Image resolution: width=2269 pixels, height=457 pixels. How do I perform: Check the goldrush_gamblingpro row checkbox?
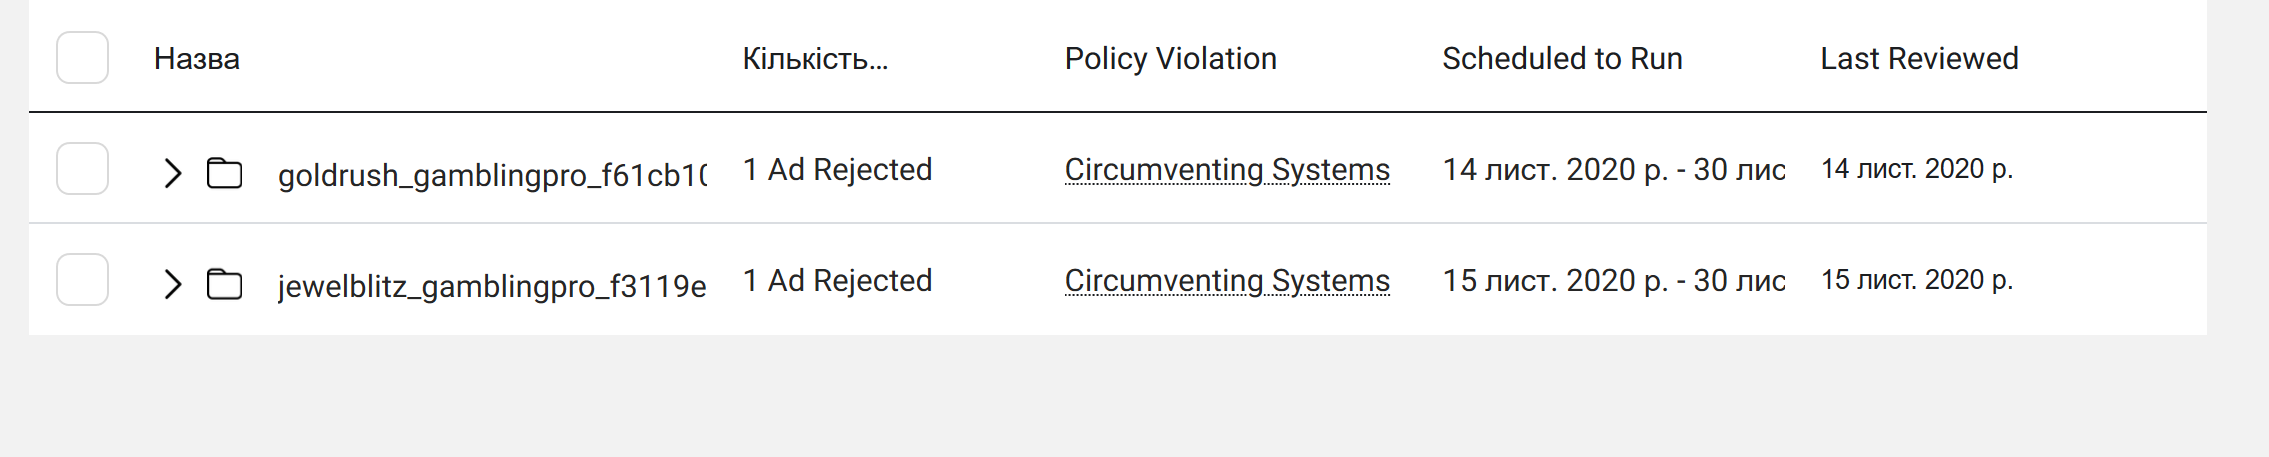coord(82,168)
